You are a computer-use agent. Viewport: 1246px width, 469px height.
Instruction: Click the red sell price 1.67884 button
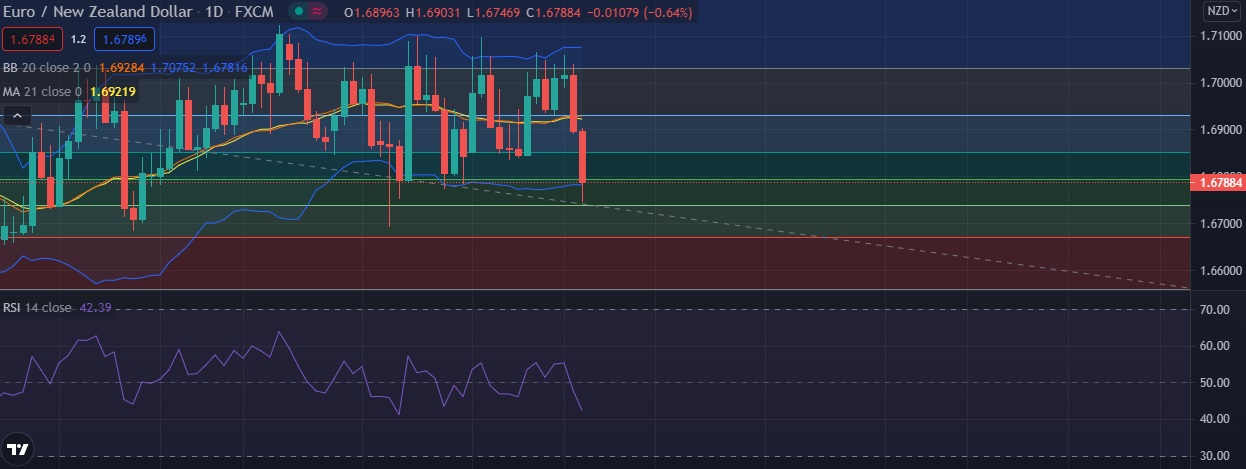34,40
